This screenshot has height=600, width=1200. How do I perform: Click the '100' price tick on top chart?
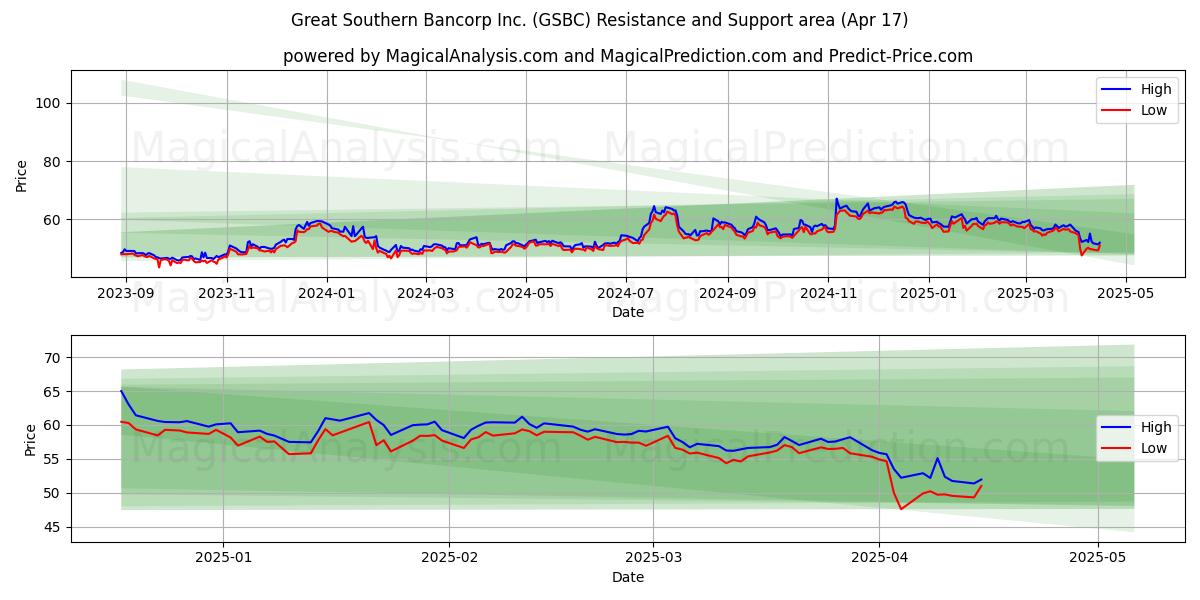(50, 103)
